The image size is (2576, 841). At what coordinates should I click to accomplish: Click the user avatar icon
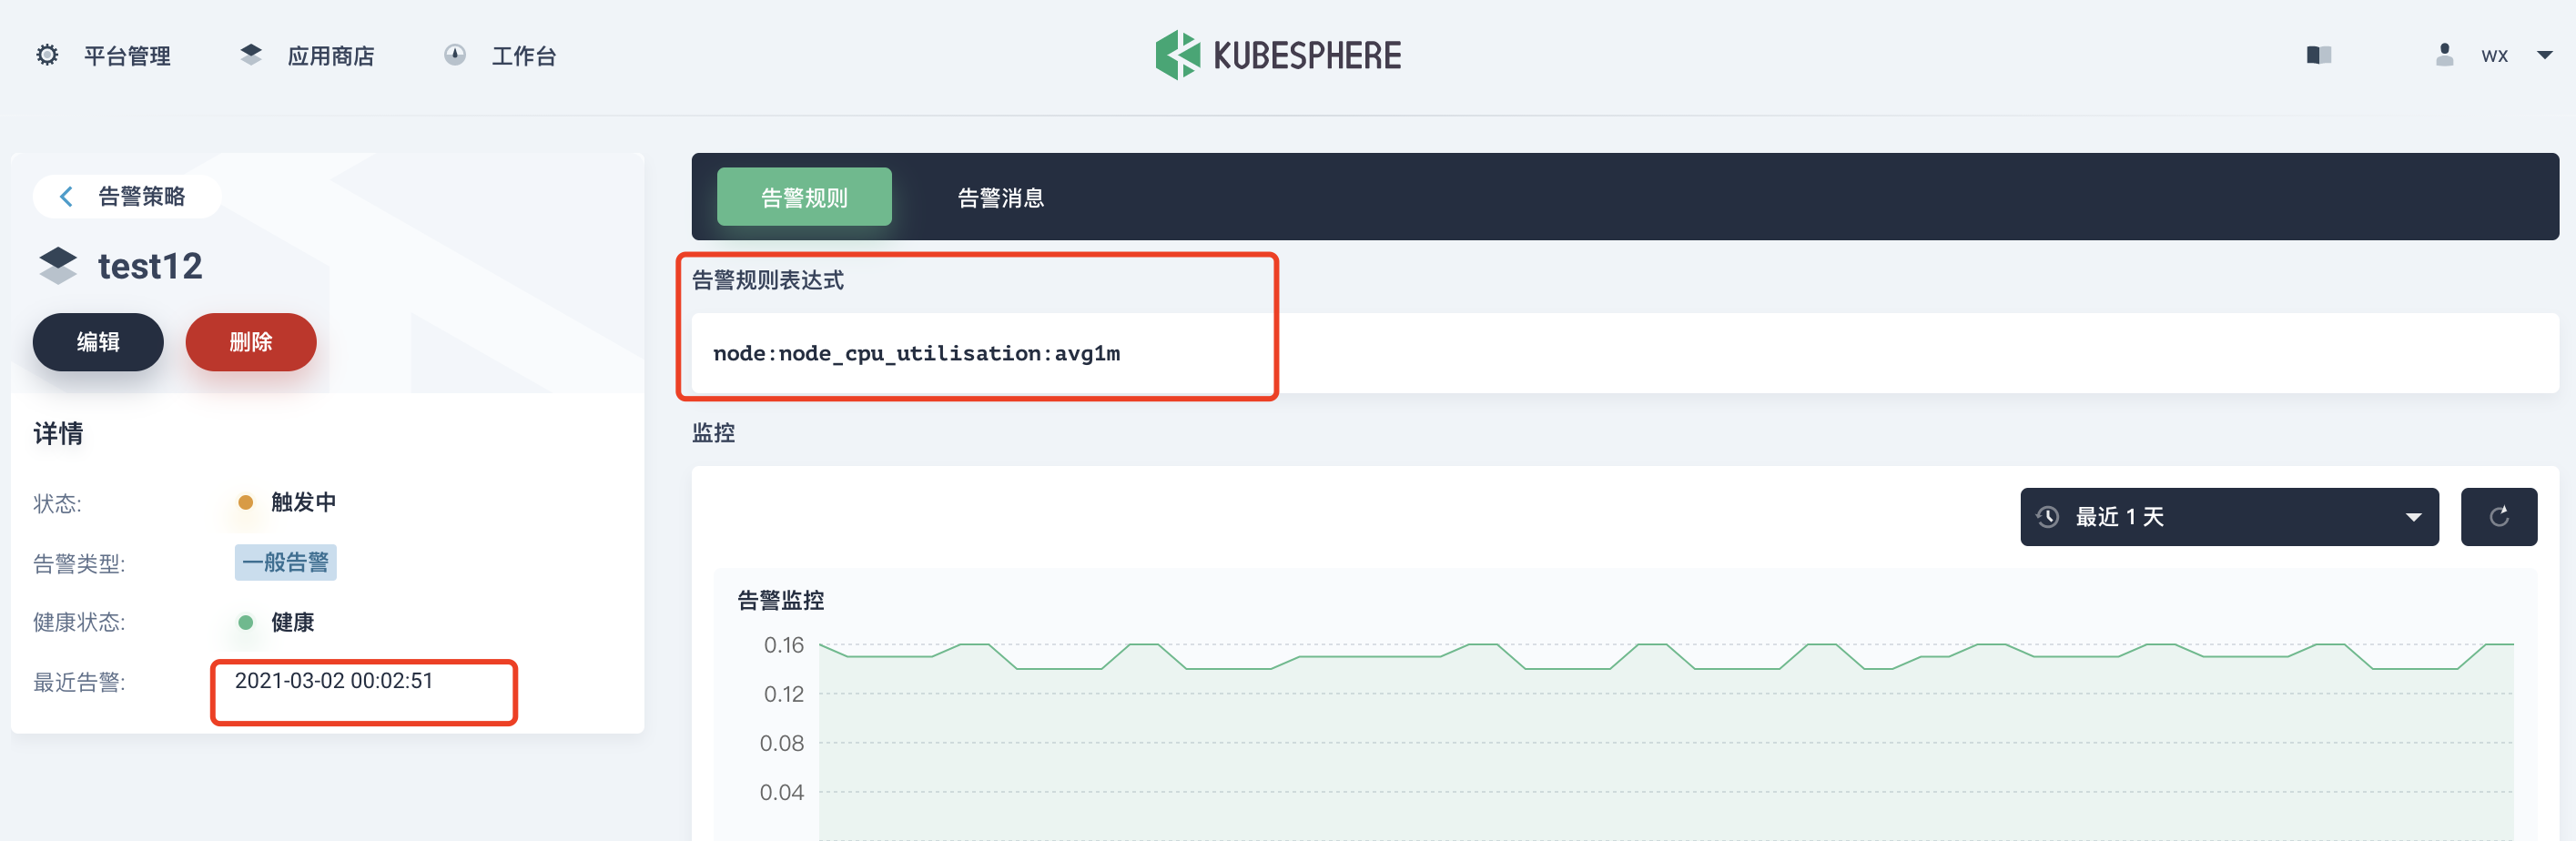point(2444,55)
